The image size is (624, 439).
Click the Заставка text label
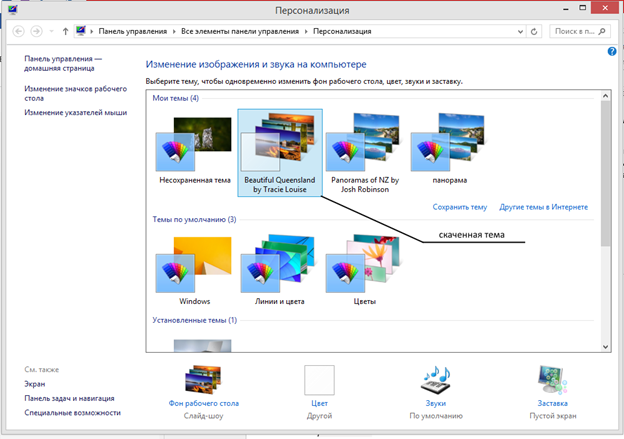[552, 403]
